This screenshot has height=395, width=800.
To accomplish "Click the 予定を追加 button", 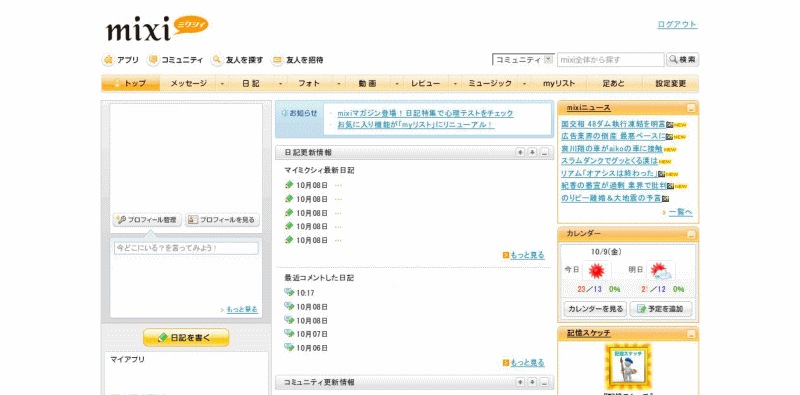I will 661,309.
